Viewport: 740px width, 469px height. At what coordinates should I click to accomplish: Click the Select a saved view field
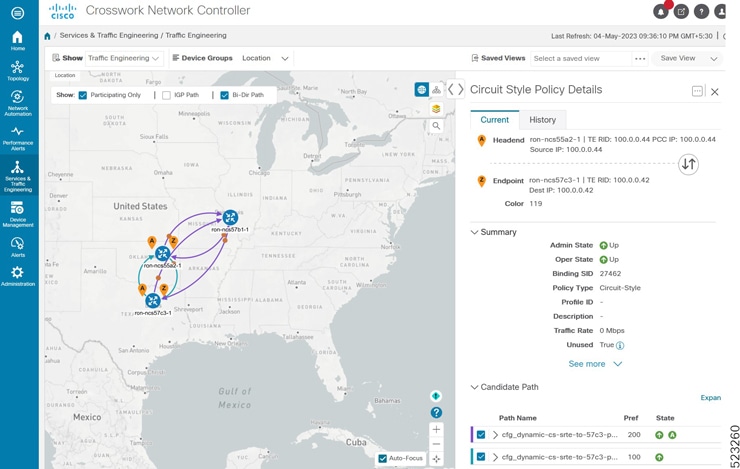coord(581,59)
